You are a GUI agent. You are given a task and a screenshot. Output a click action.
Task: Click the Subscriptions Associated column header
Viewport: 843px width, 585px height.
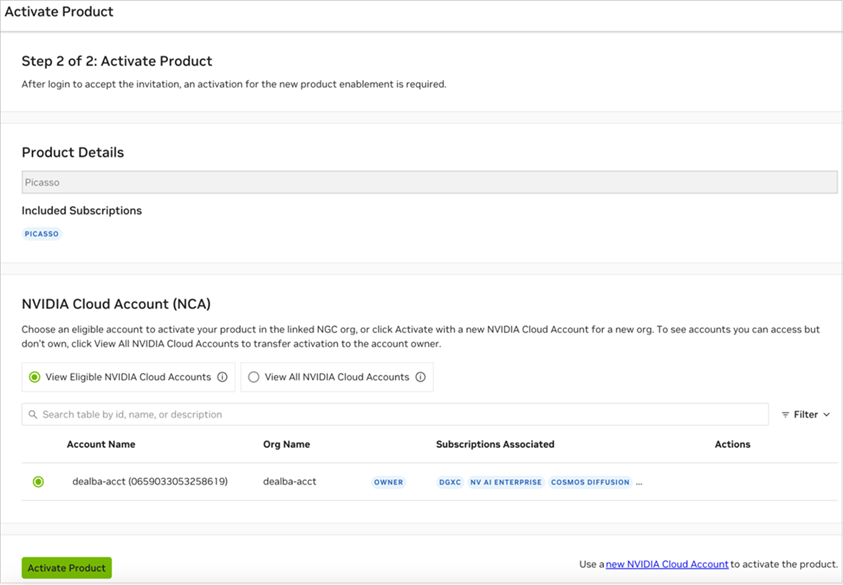(495, 444)
